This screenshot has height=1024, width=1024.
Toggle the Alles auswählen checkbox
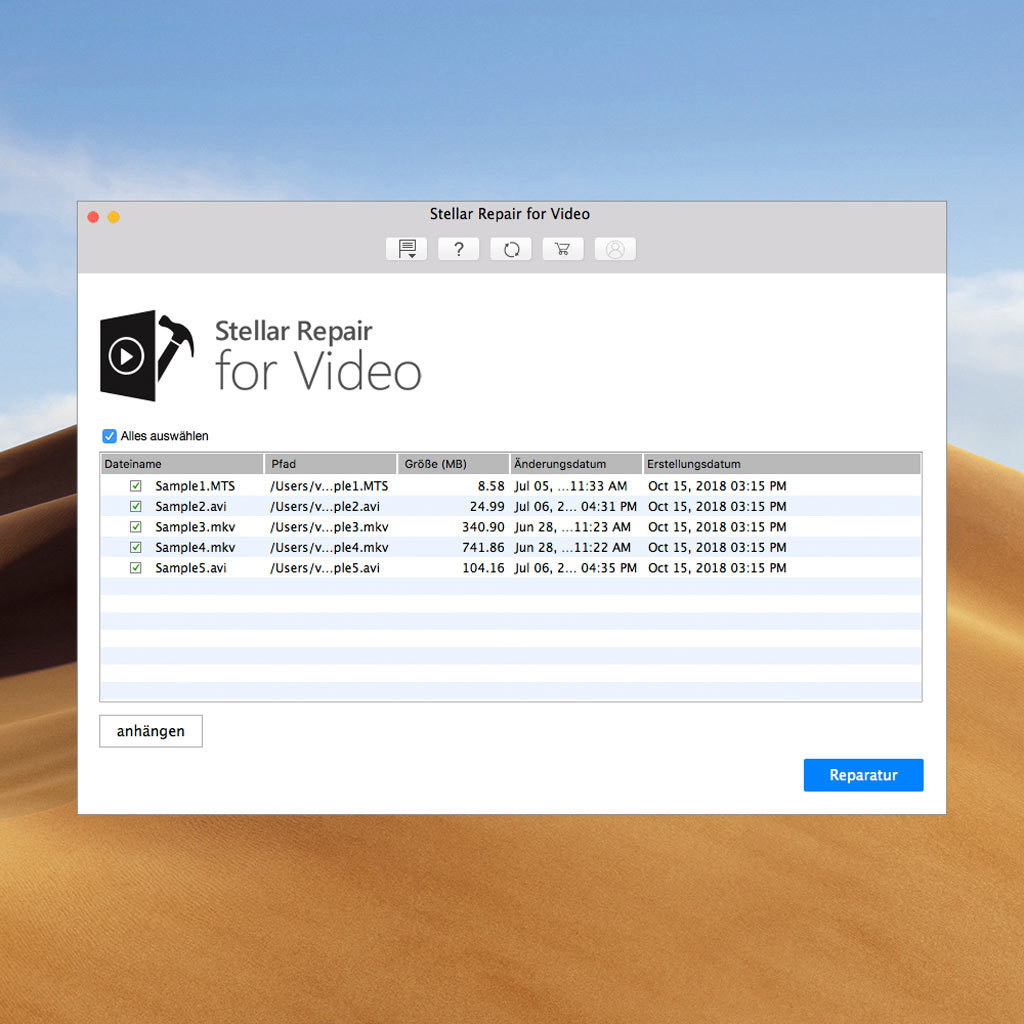(109, 436)
